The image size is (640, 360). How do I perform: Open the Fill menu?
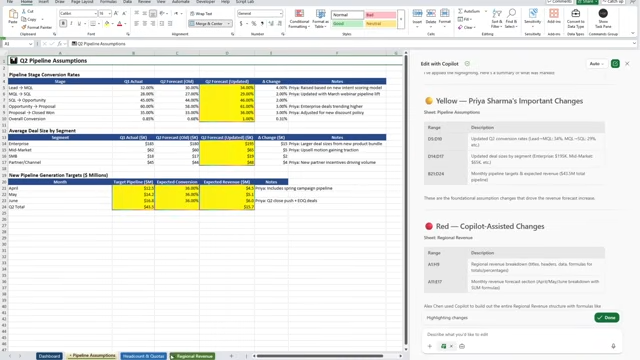(465, 19)
